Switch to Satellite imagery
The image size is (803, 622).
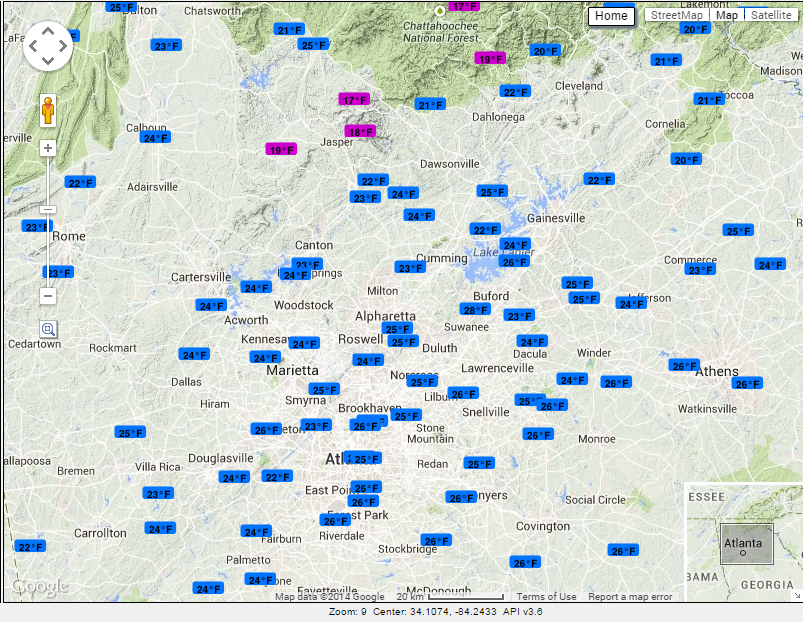(x=771, y=15)
